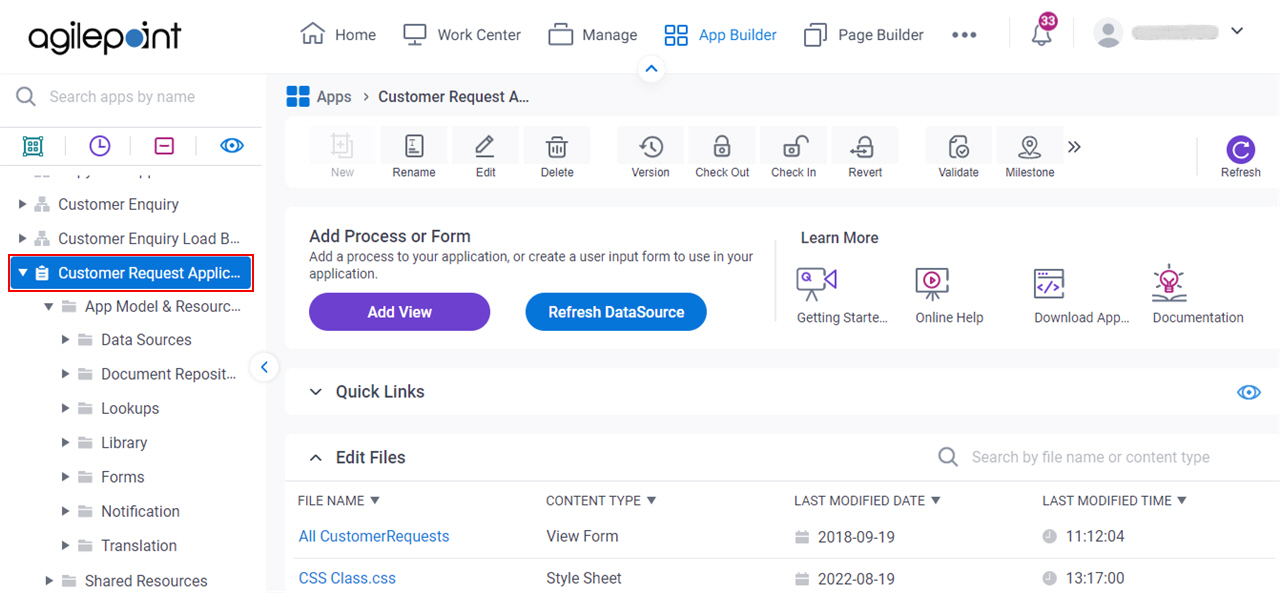Click the file search magnifier icon

coord(948,457)
